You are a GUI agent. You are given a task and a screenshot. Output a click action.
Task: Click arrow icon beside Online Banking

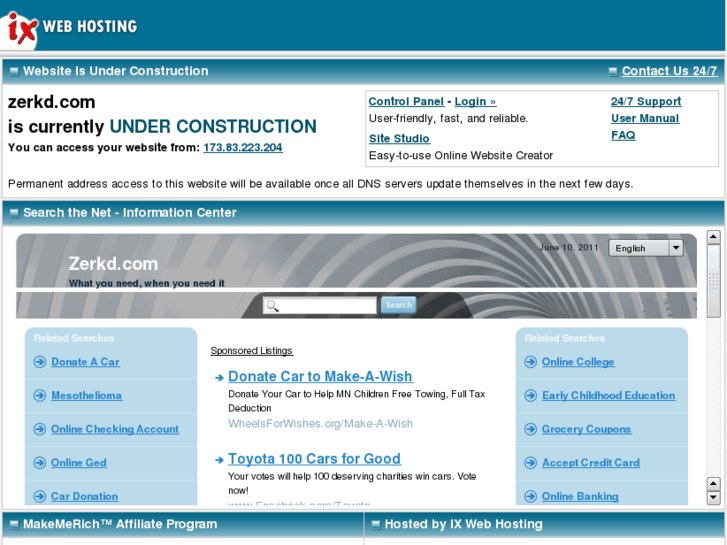click(530, 496)
